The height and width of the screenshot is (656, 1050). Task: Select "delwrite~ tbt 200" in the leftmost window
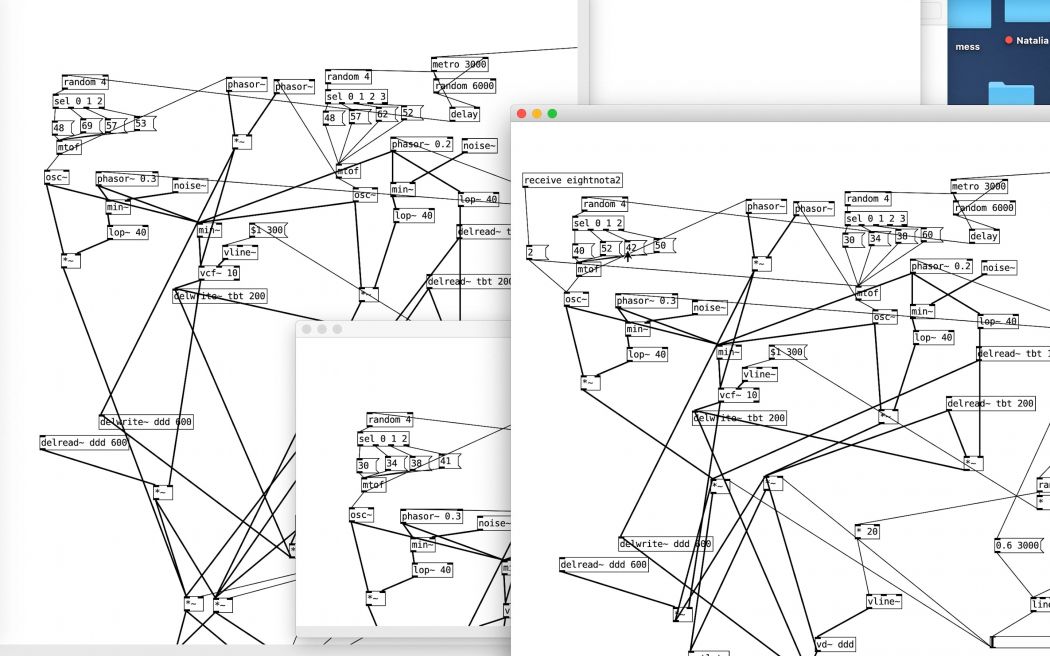click(x=220, y=296)
